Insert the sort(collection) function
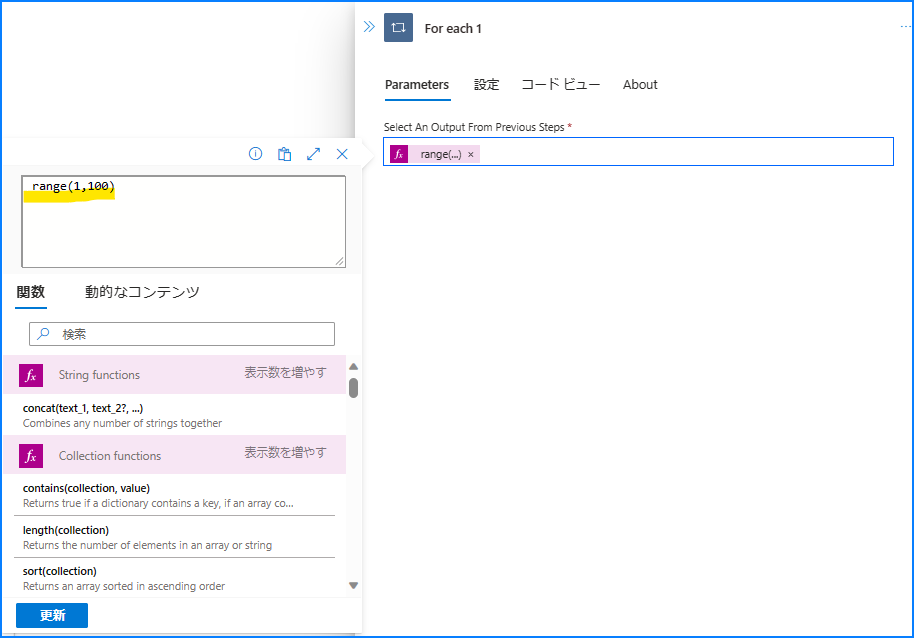 point(174,579)
